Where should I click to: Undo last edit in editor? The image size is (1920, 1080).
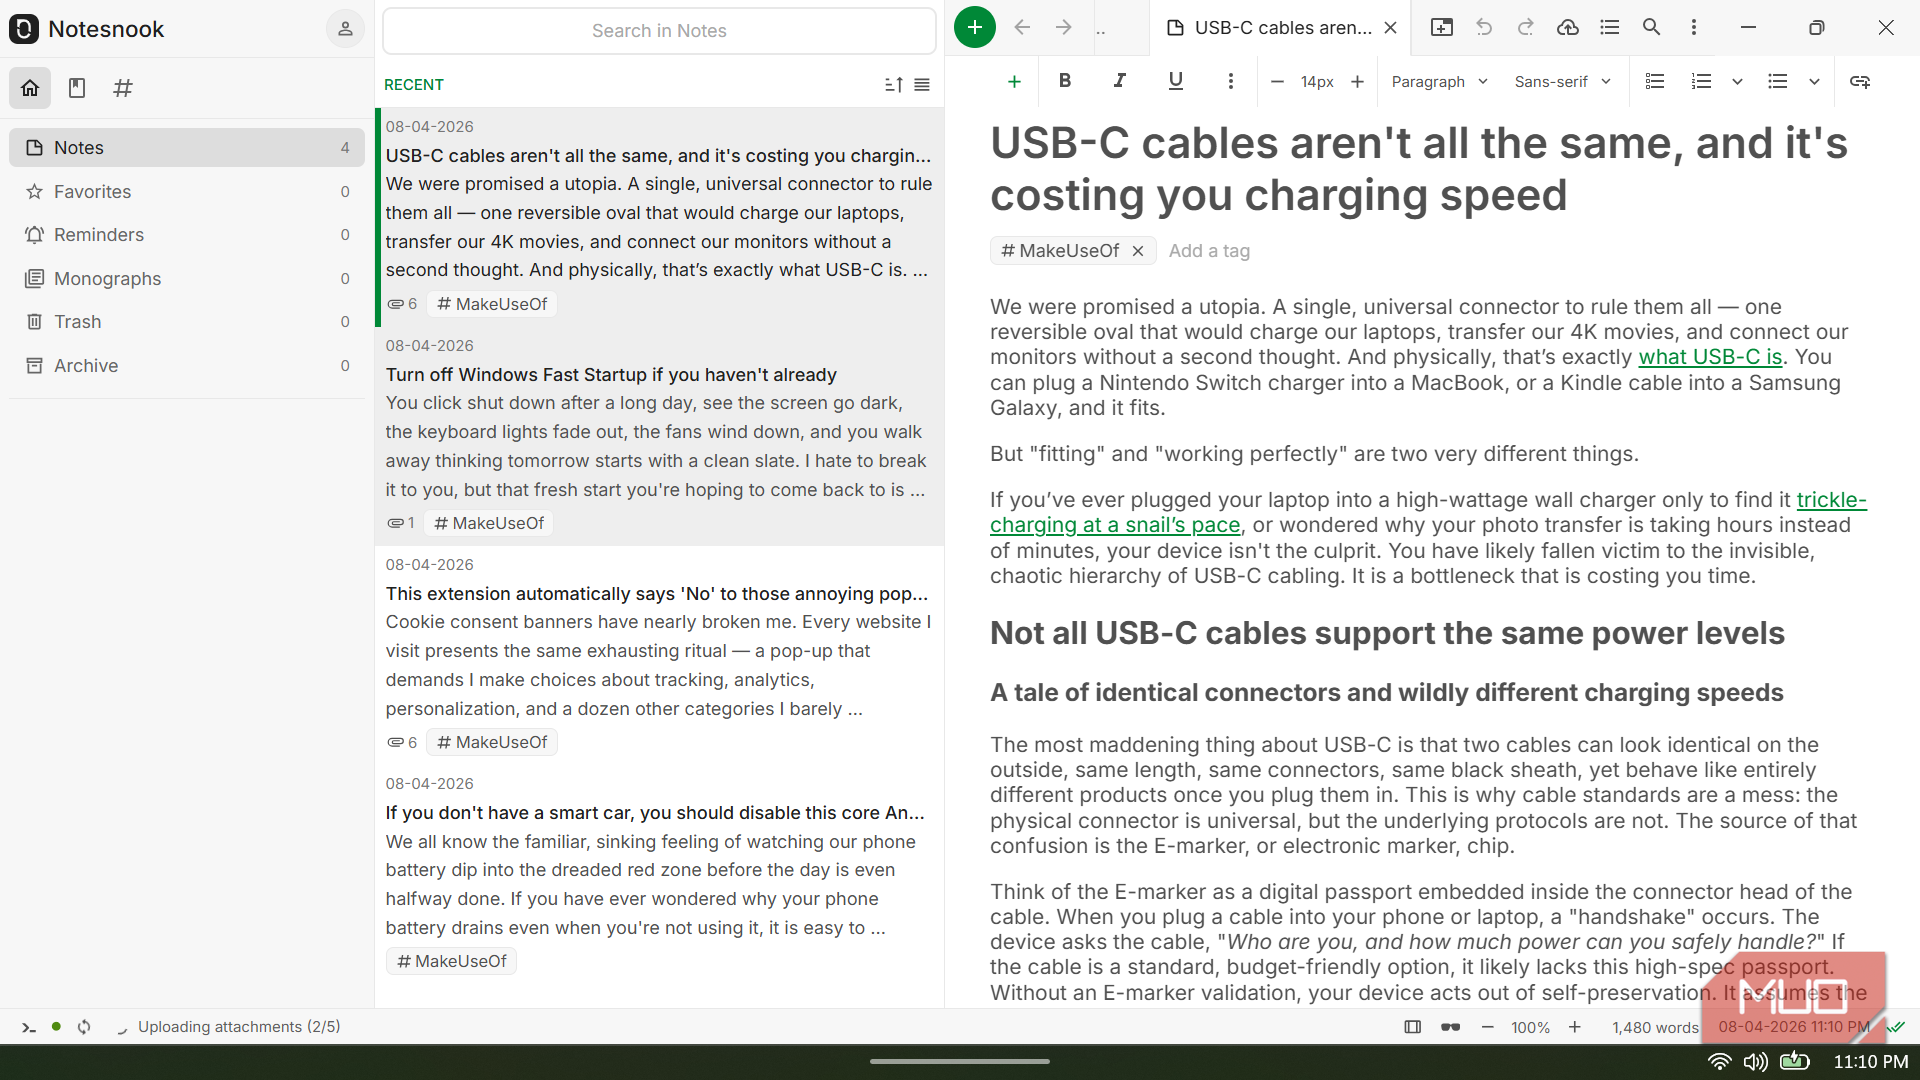point(1484,28)
